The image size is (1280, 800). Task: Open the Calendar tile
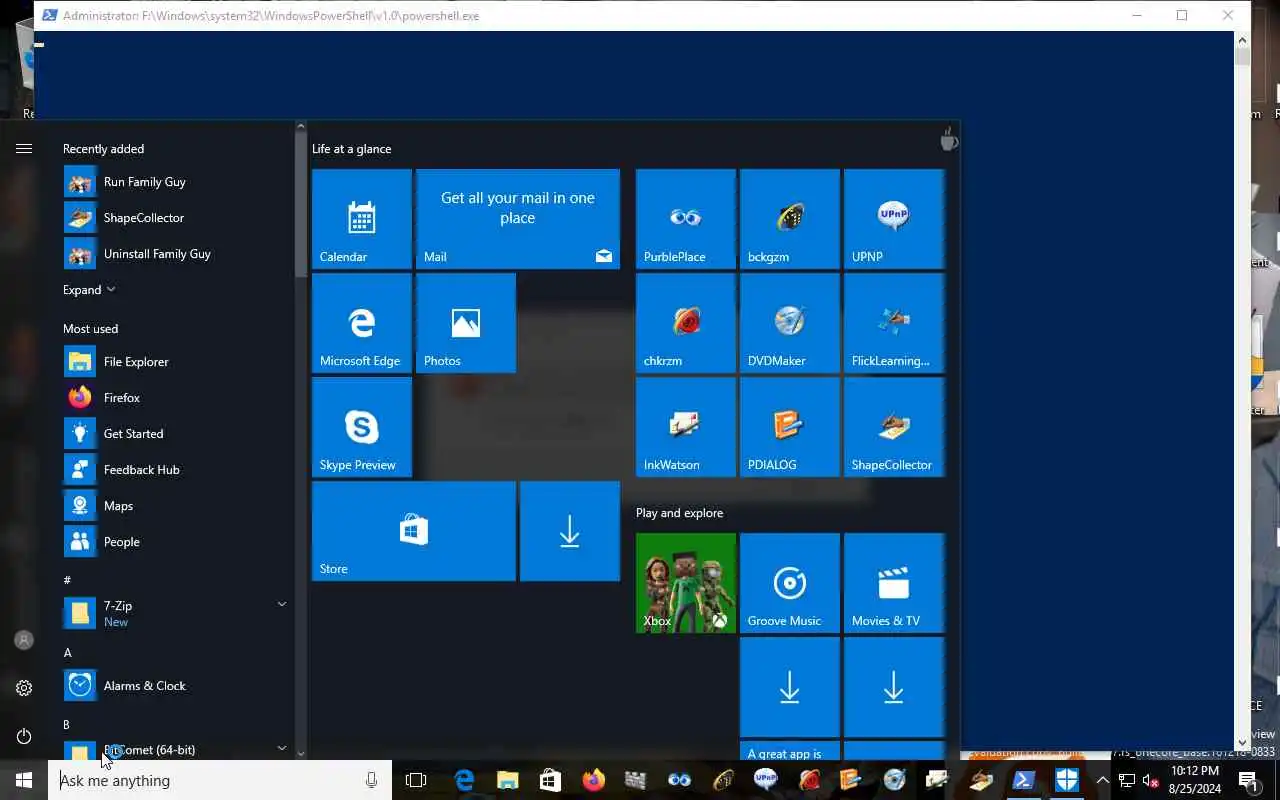click(362, 219)
